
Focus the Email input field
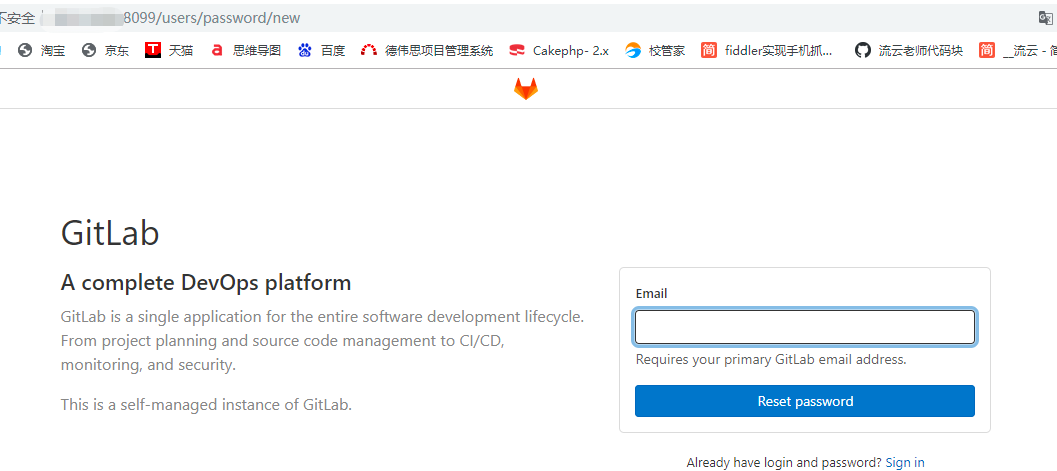[x=805, y=327]
